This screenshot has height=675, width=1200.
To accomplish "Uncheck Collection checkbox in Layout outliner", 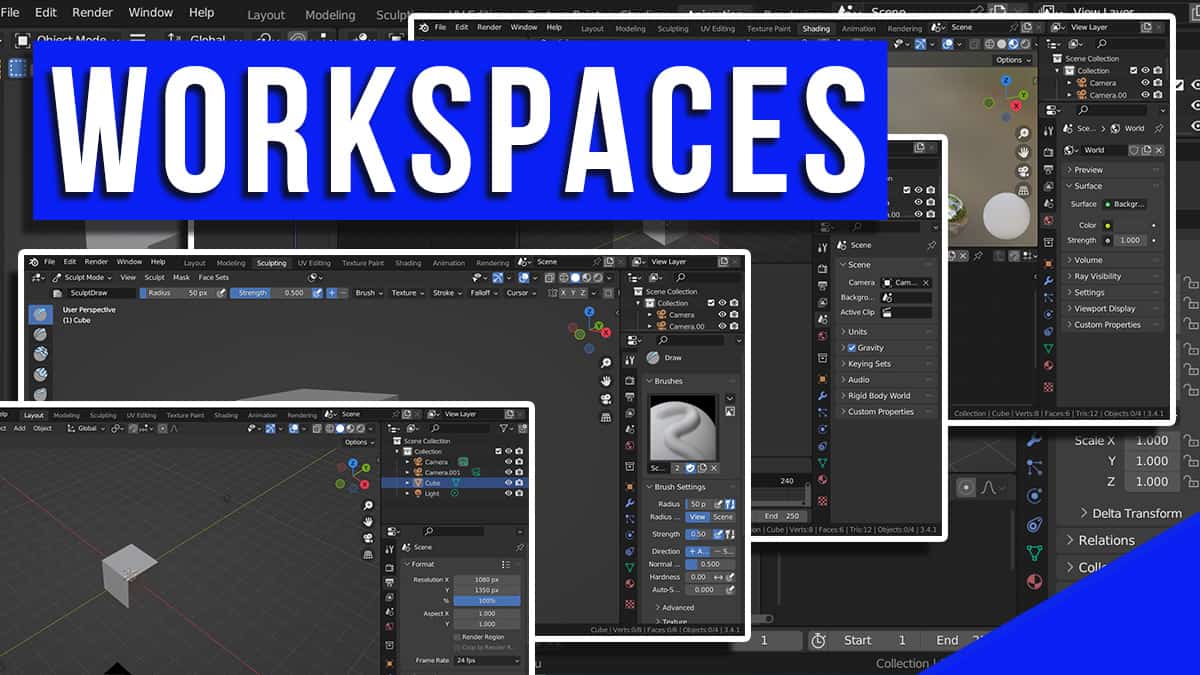I will (497, 451).
